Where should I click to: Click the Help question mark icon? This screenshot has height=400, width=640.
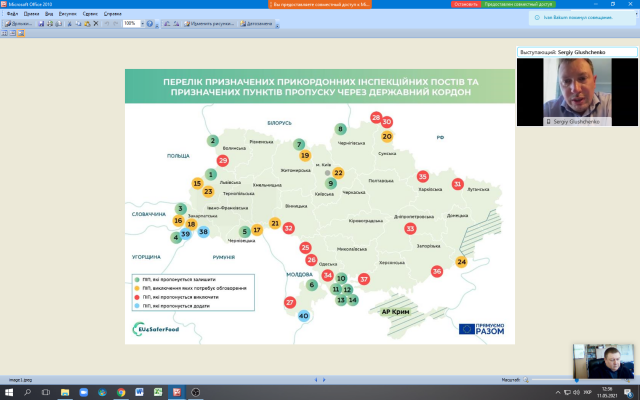tap(150, 23)
